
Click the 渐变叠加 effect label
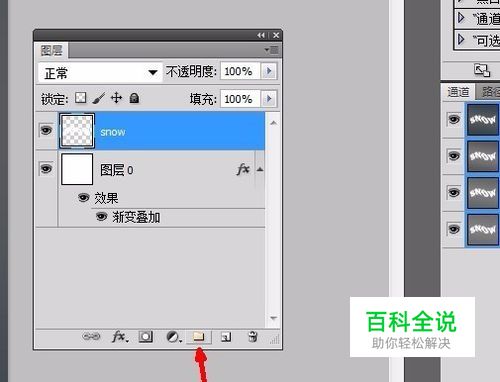pyautogui.click(x=136, y=217)
